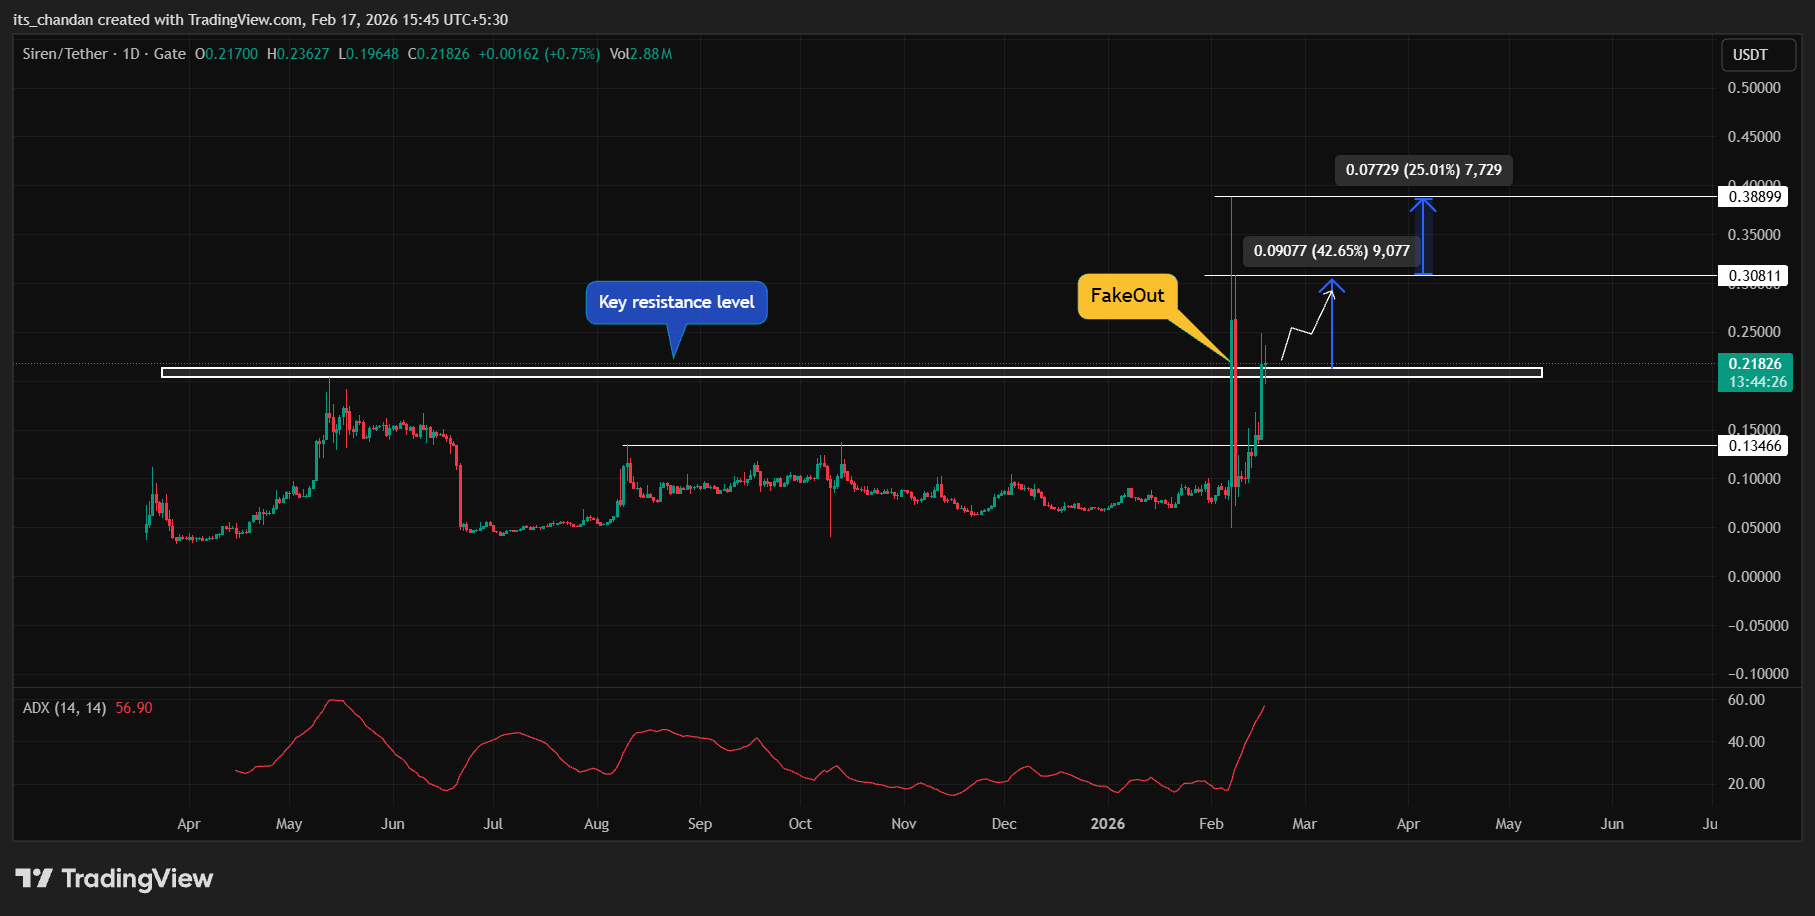The image size is (1815, 916).
Task: Click the red ADX value 56.90
Action: [x=134, y=708]
